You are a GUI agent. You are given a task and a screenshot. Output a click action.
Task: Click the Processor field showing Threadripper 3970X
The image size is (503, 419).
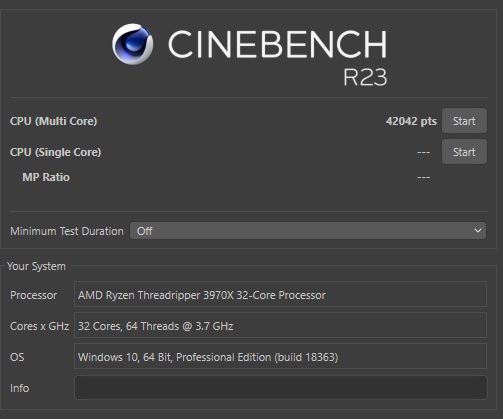280,294
